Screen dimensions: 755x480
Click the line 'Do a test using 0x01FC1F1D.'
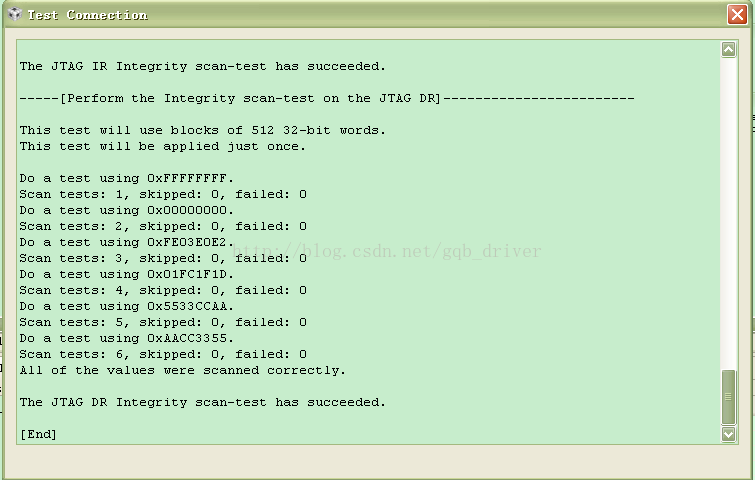(126, 274)
